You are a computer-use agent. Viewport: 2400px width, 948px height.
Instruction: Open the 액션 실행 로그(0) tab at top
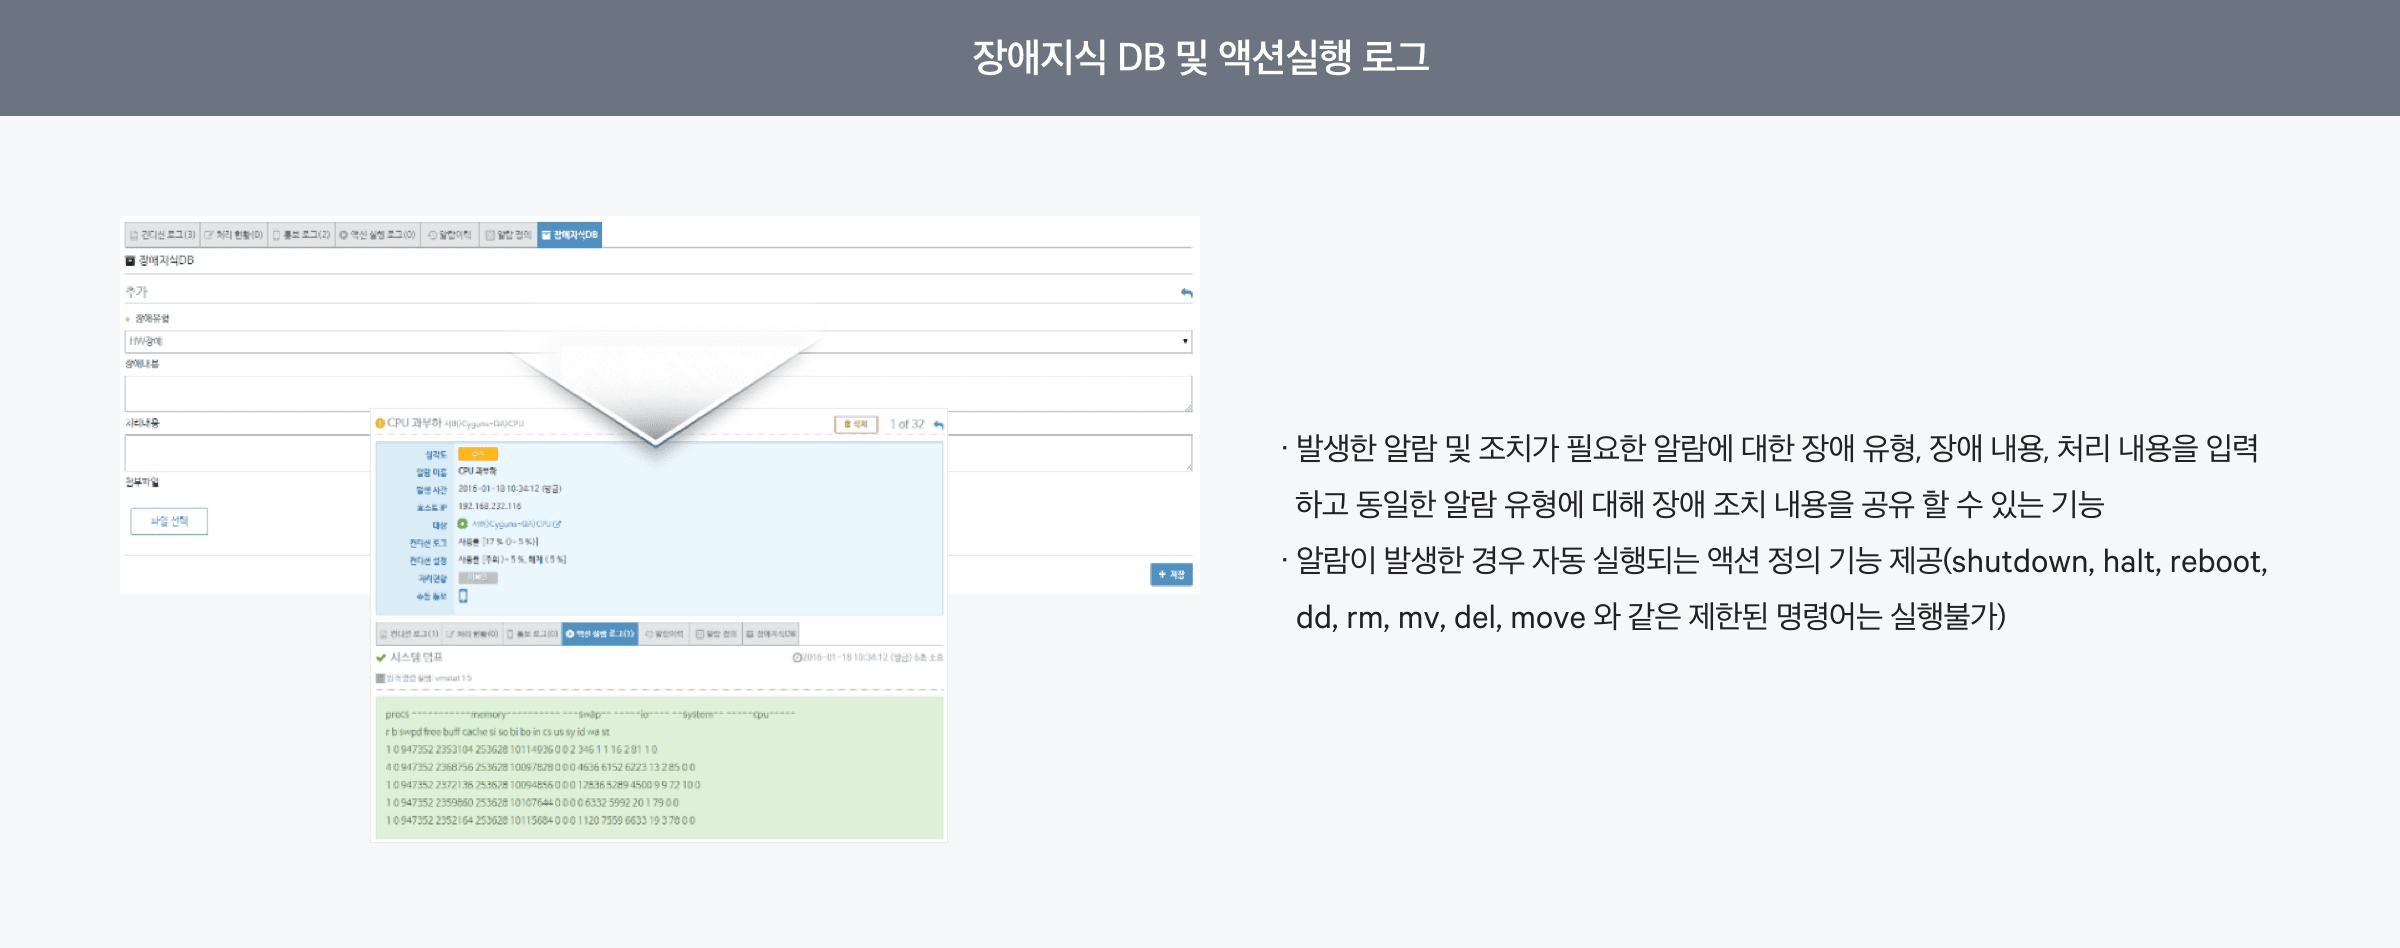pos(377,235)
